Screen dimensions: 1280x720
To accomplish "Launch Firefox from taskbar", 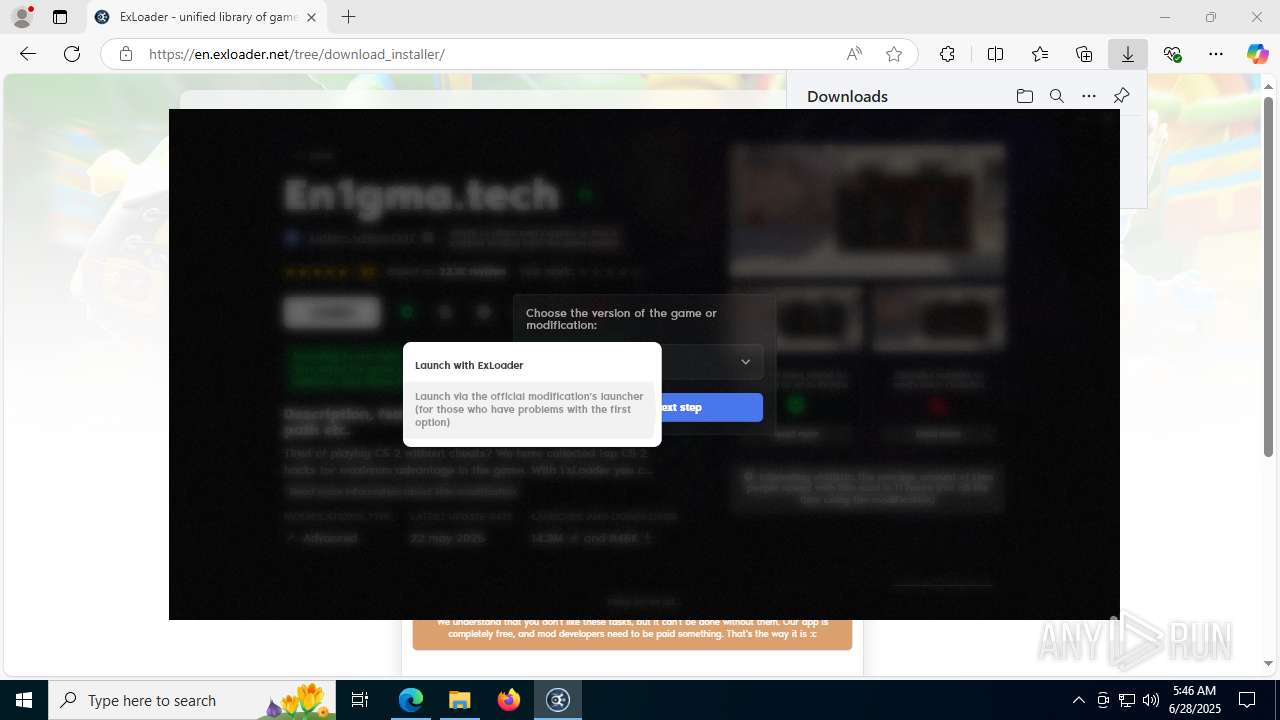I will point(508,700).
